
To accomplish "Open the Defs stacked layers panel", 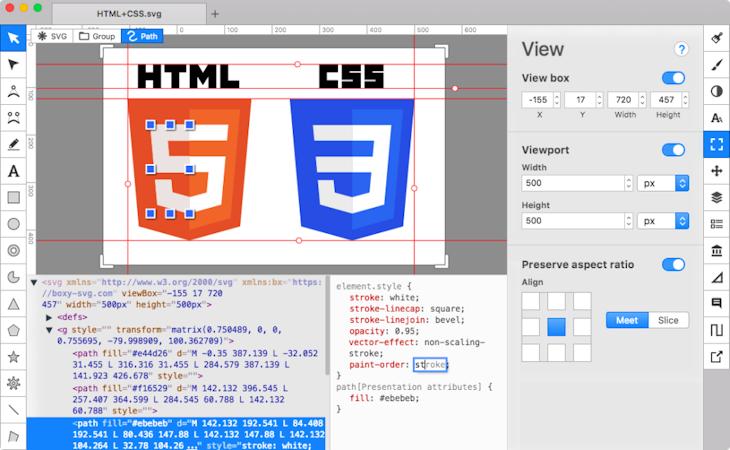I will 716,197.
